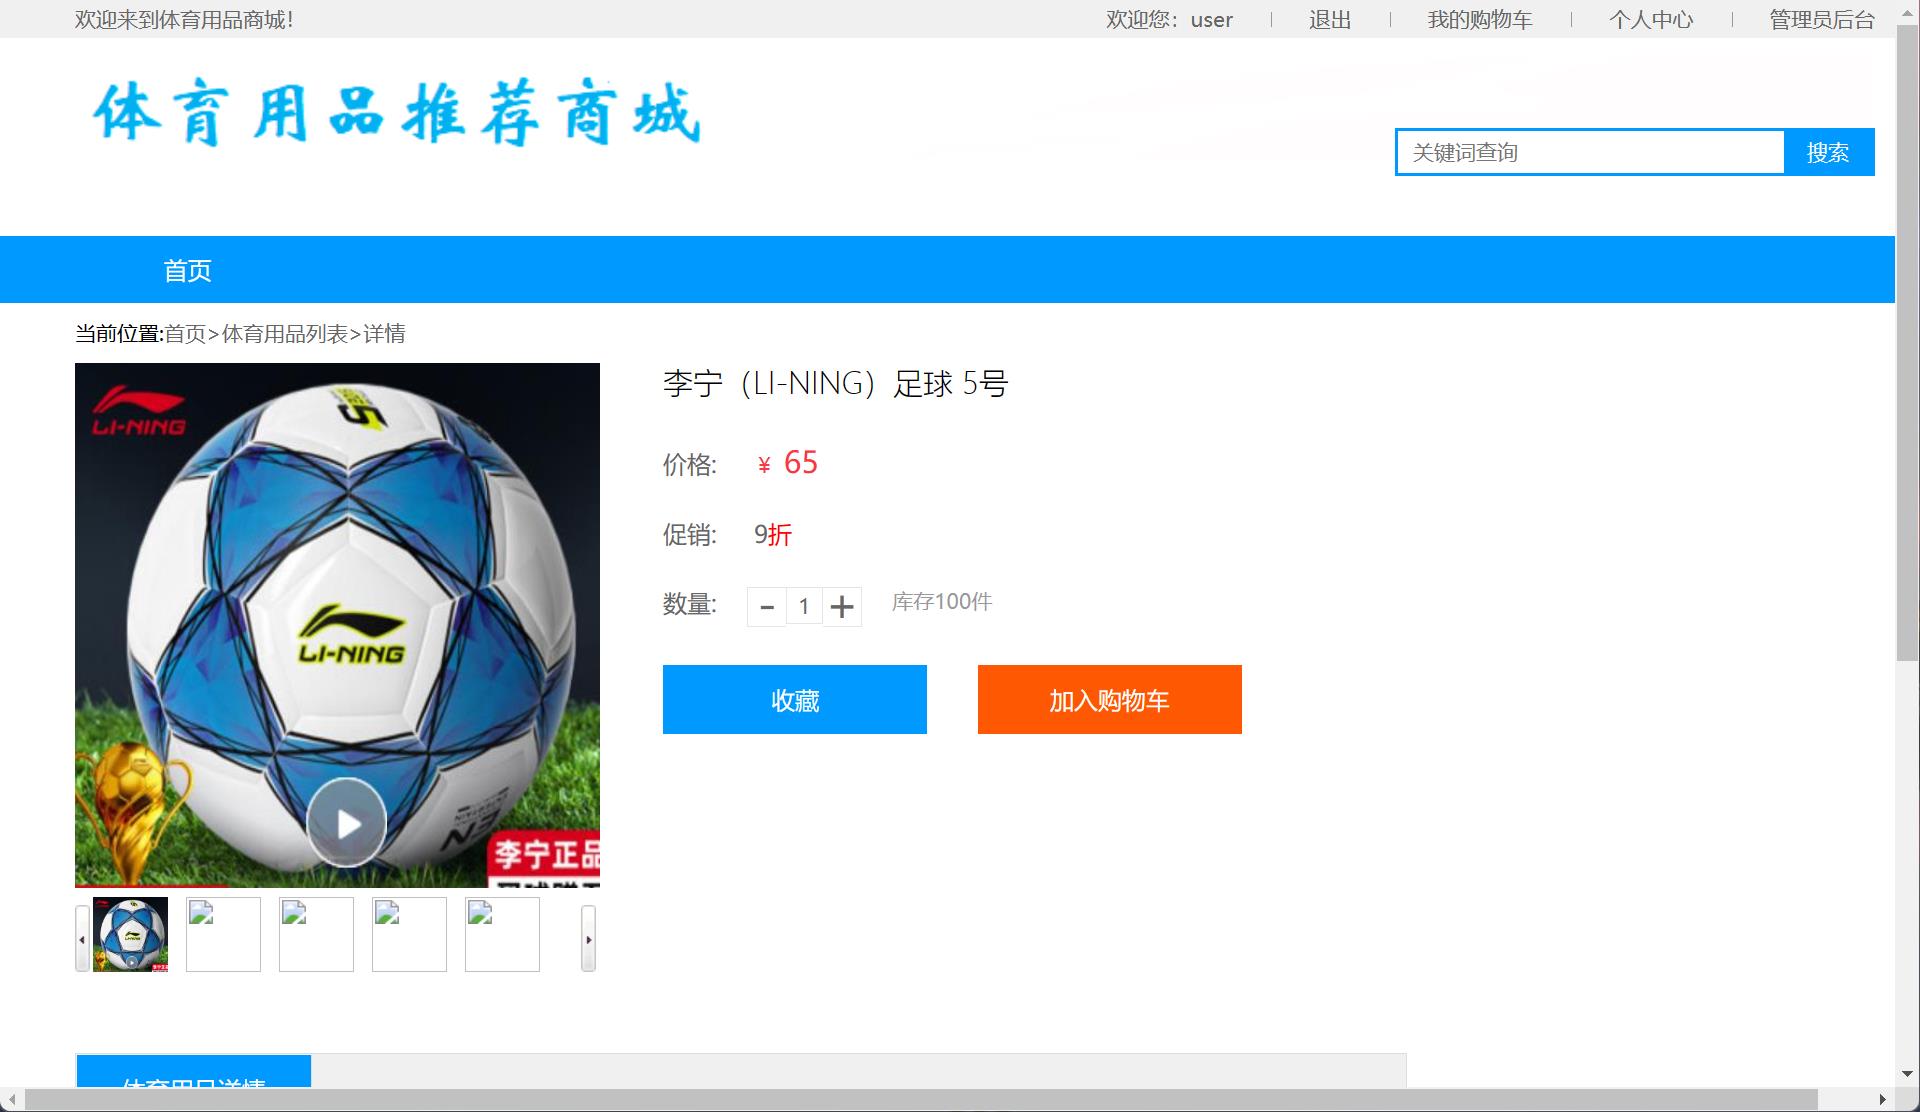
Task: Select the last product thumbnail
Action: [x=501, y=934]
